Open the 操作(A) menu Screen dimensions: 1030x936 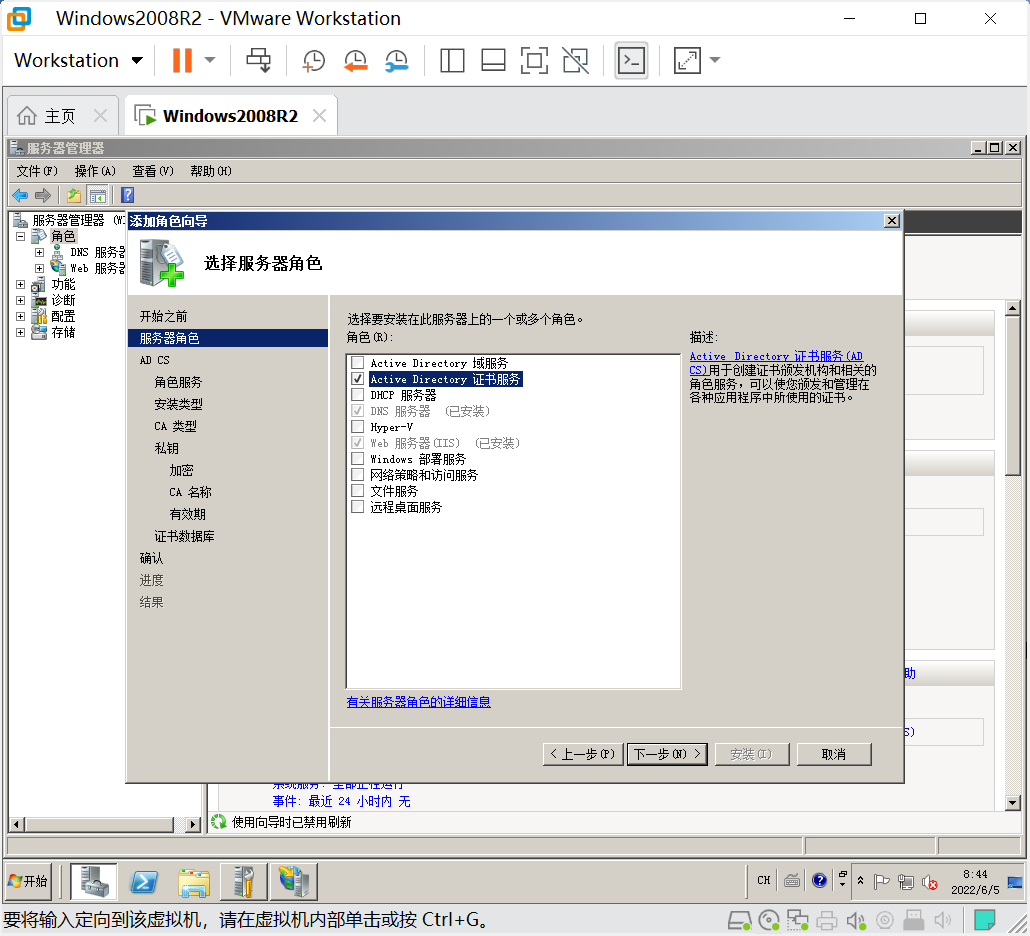pos(95,171)
